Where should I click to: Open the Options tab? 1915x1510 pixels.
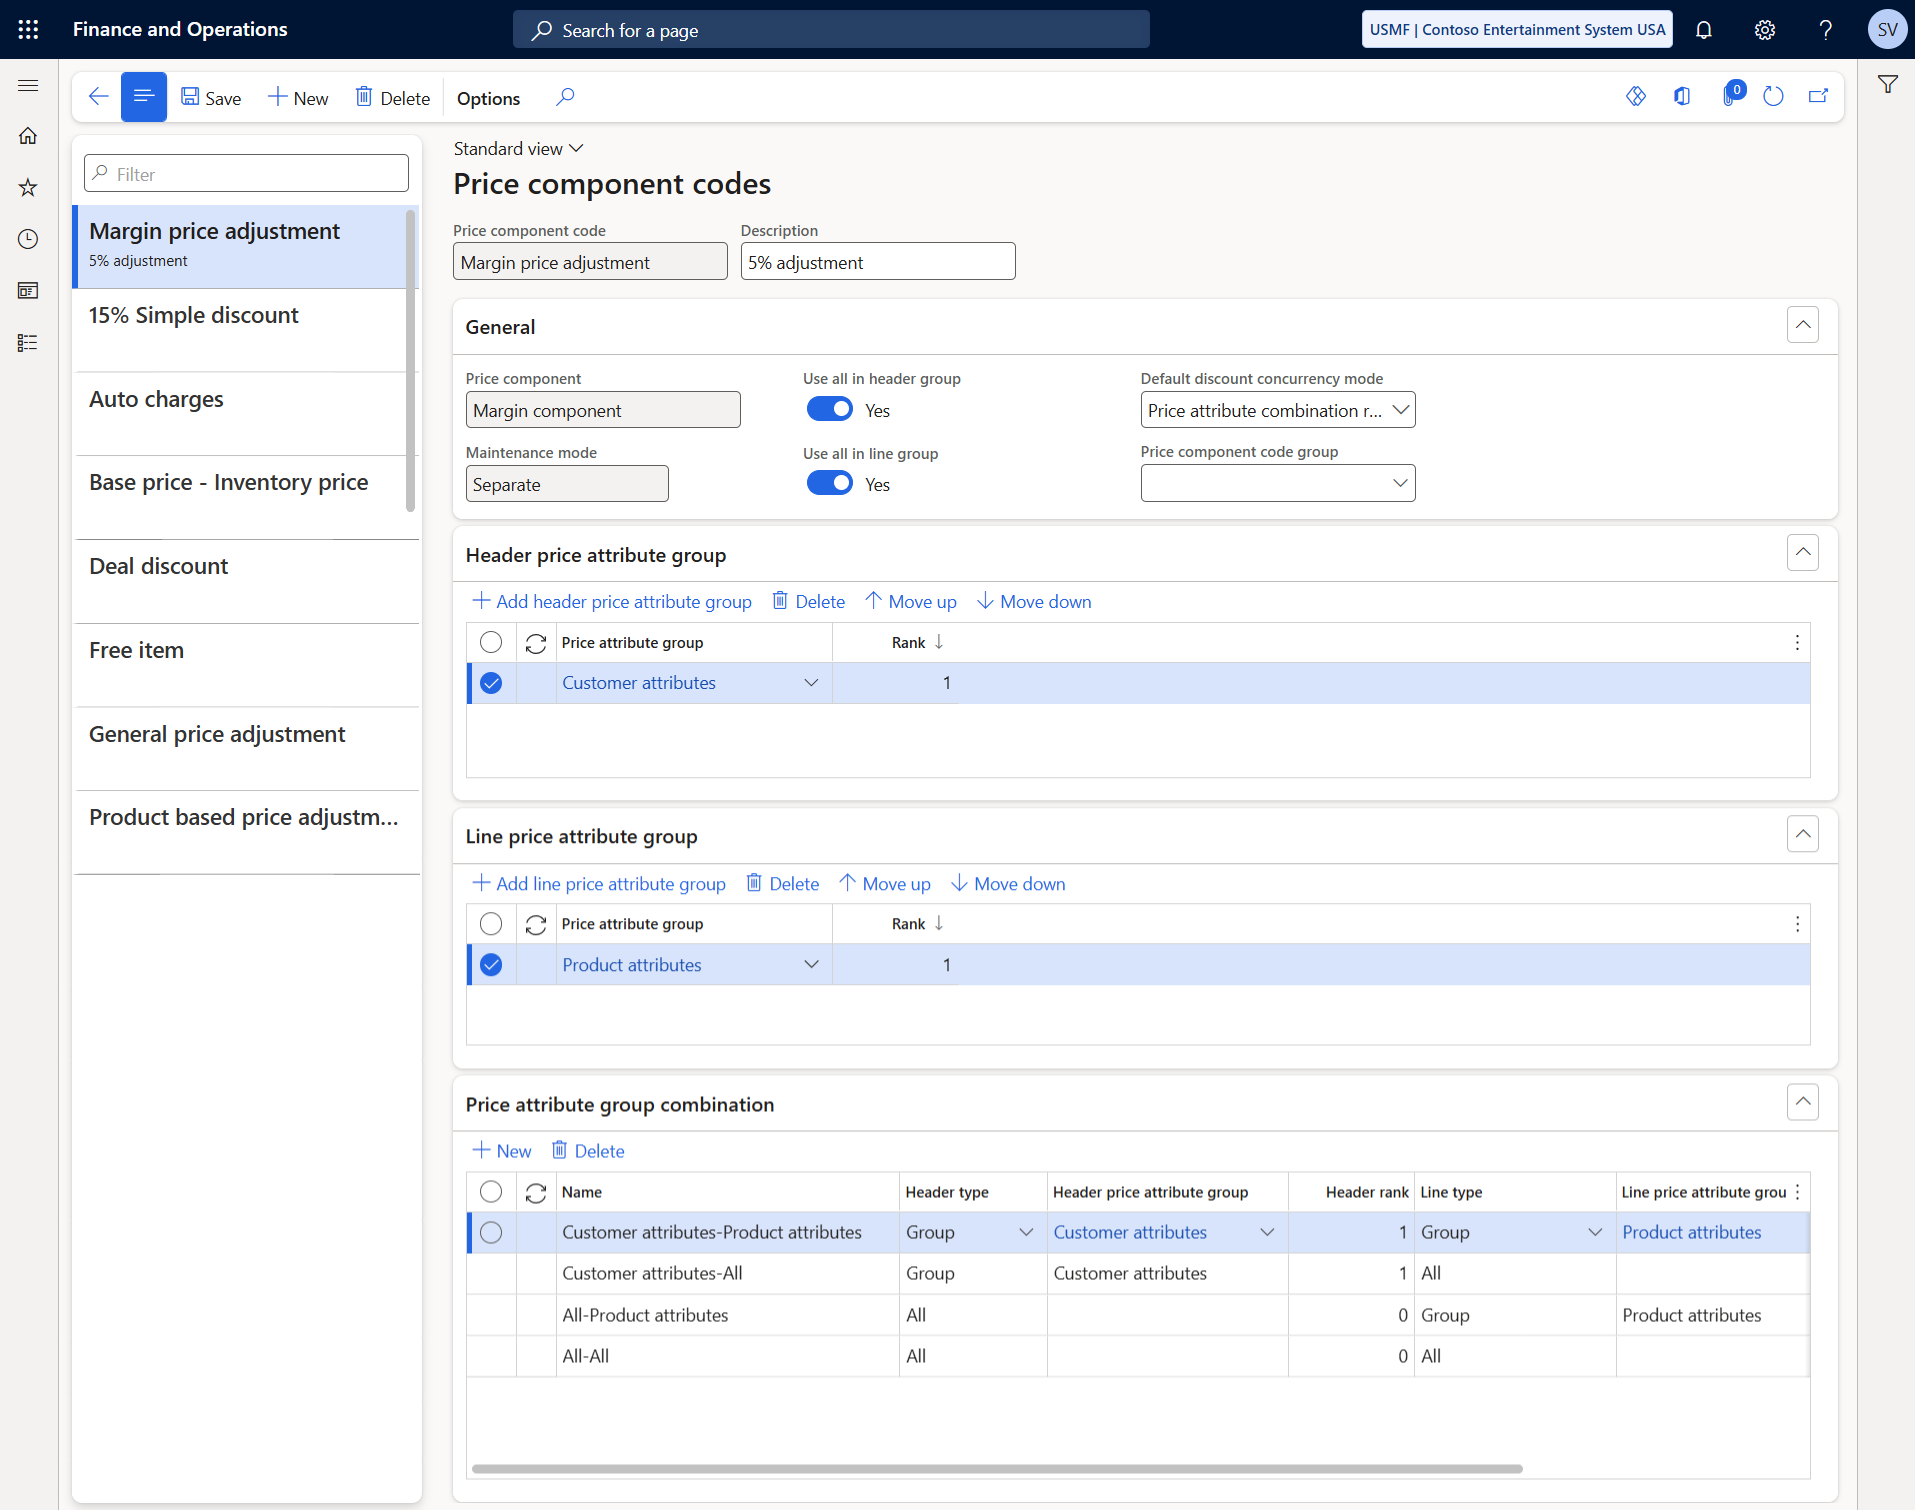click(x=488, y=98)
